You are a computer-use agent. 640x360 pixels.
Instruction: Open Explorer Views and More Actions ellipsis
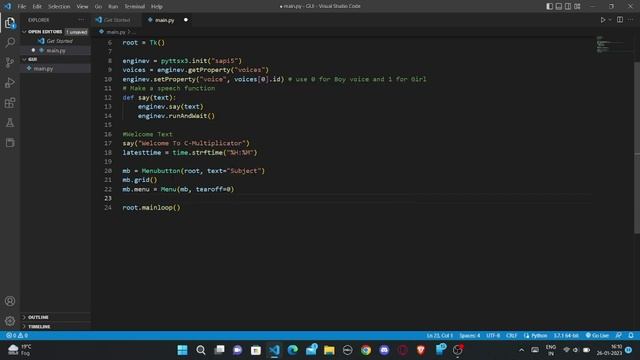pyautogui.click(x=81, y=20)
